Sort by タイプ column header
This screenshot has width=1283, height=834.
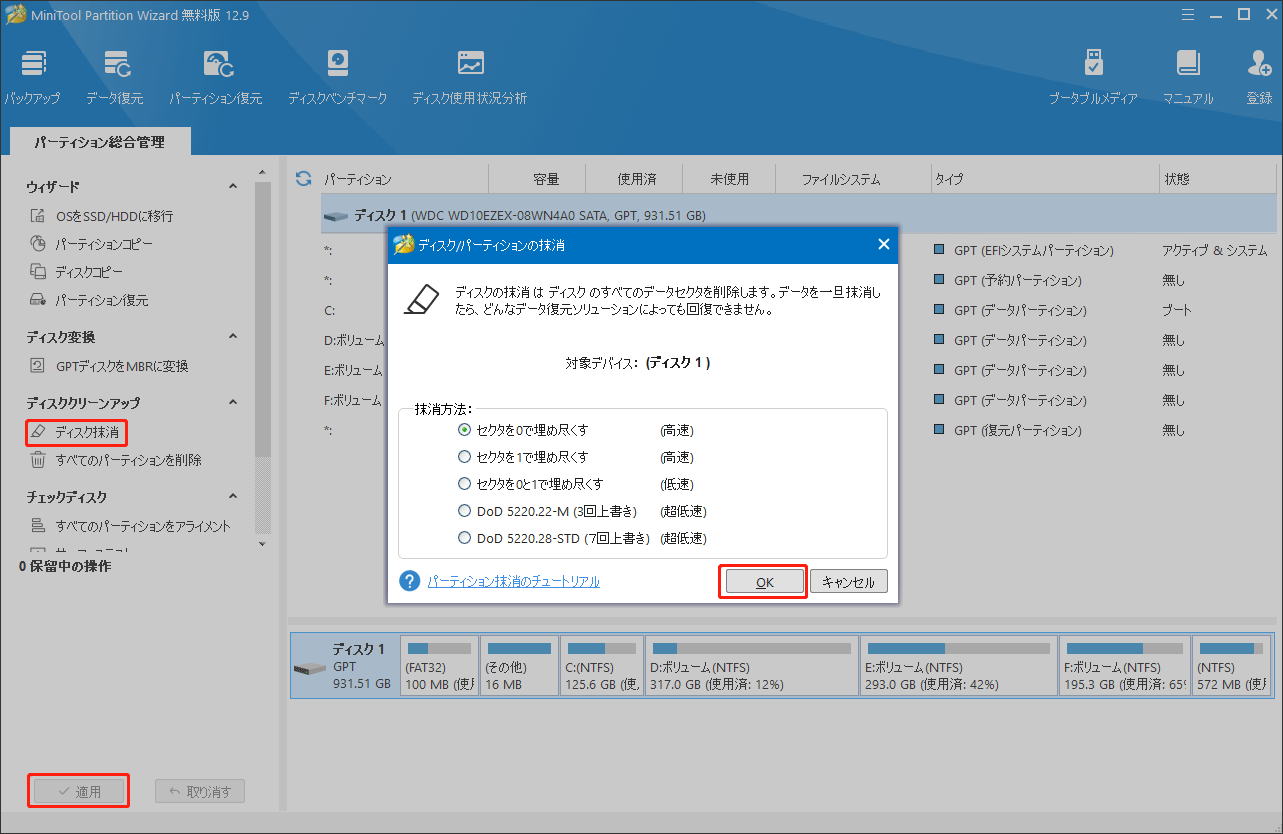coord(1043,179)
